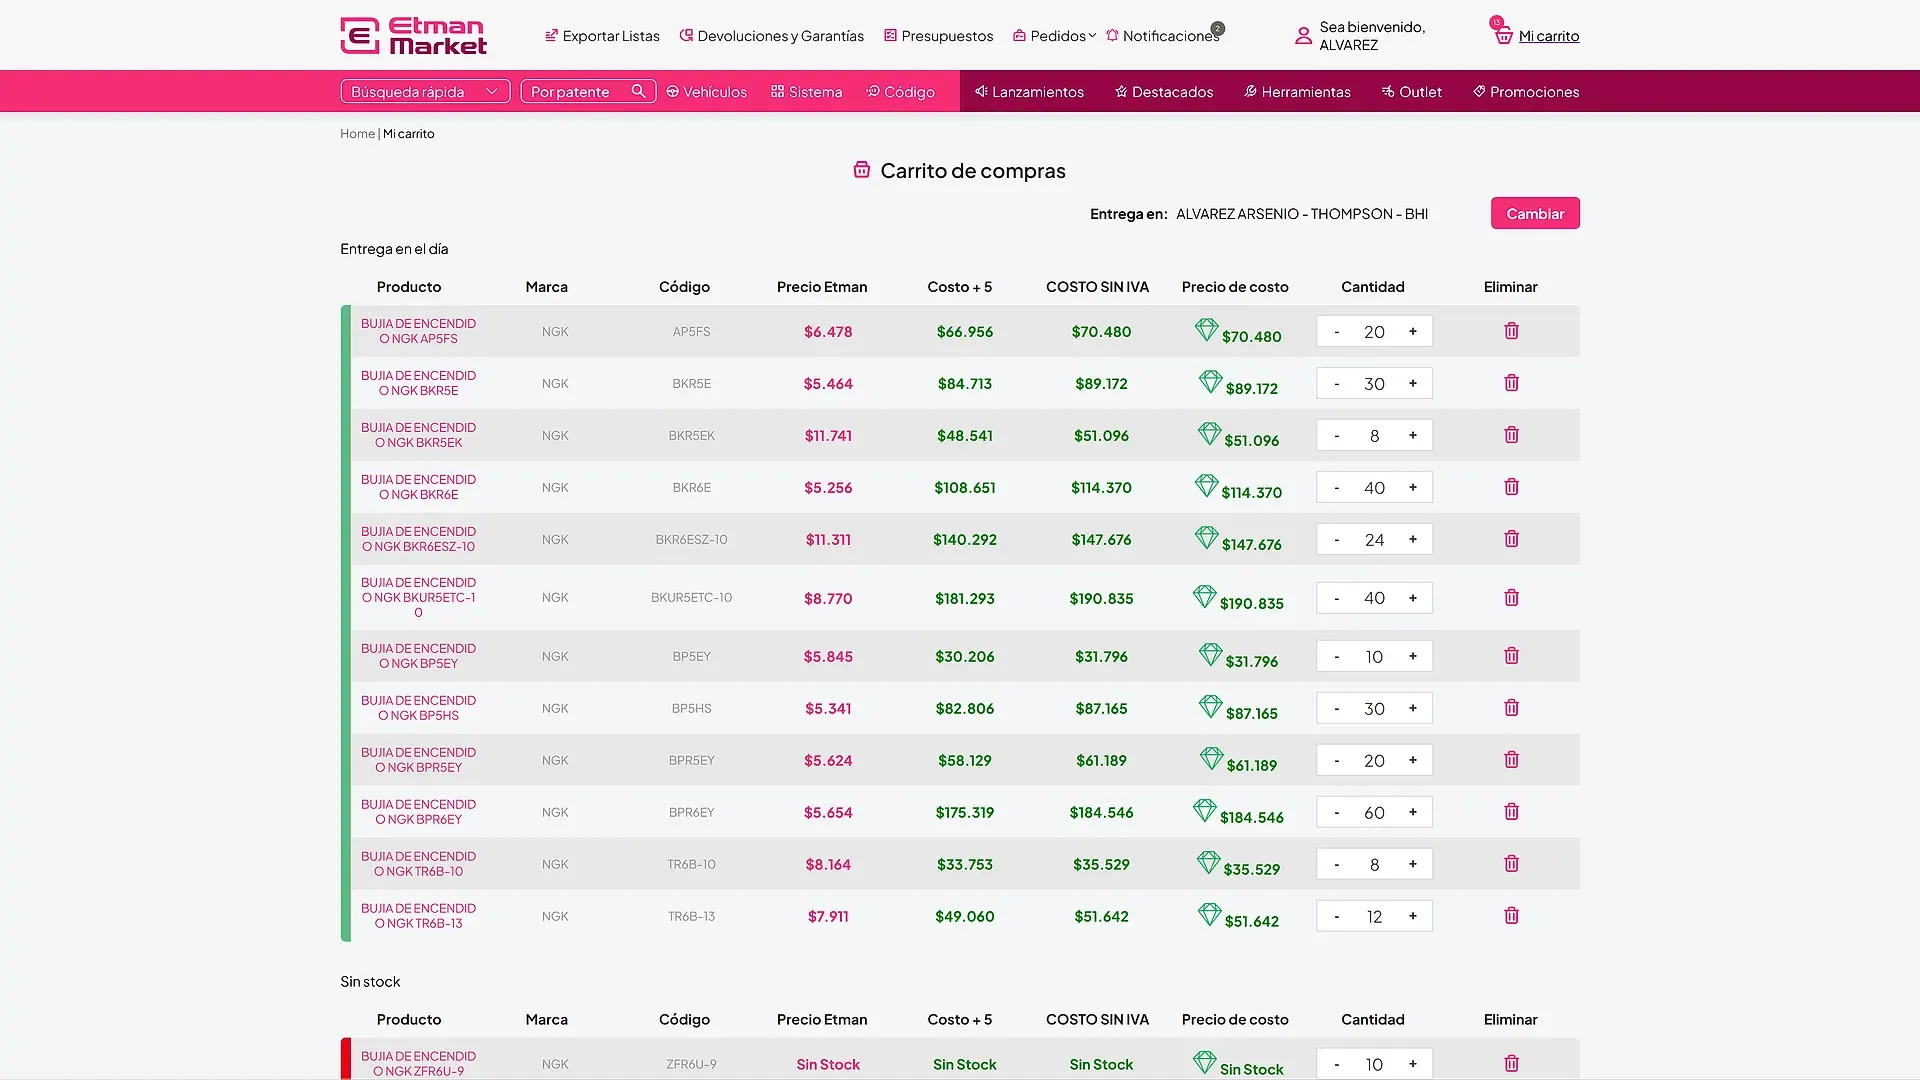Click the diamond icon in BP5EY row
This screenshot has width=1920, height=1080.
click(x=1211, y=654)
